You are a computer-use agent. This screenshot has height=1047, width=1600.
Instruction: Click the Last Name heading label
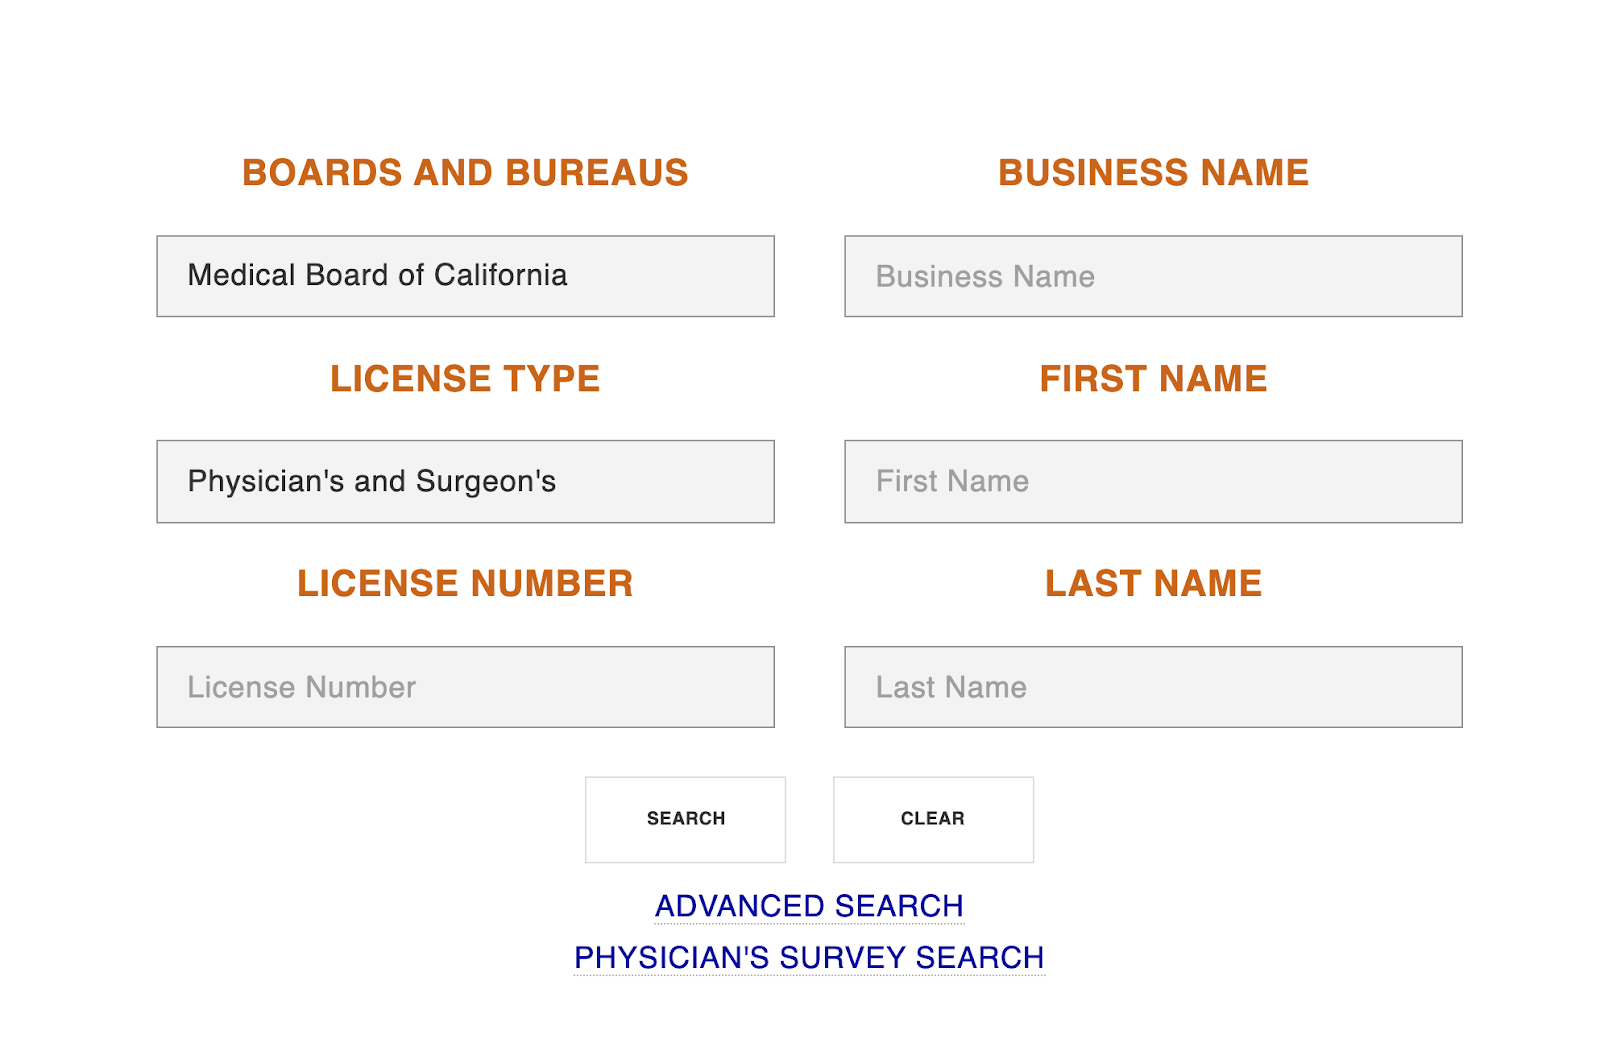(1153, 584)
